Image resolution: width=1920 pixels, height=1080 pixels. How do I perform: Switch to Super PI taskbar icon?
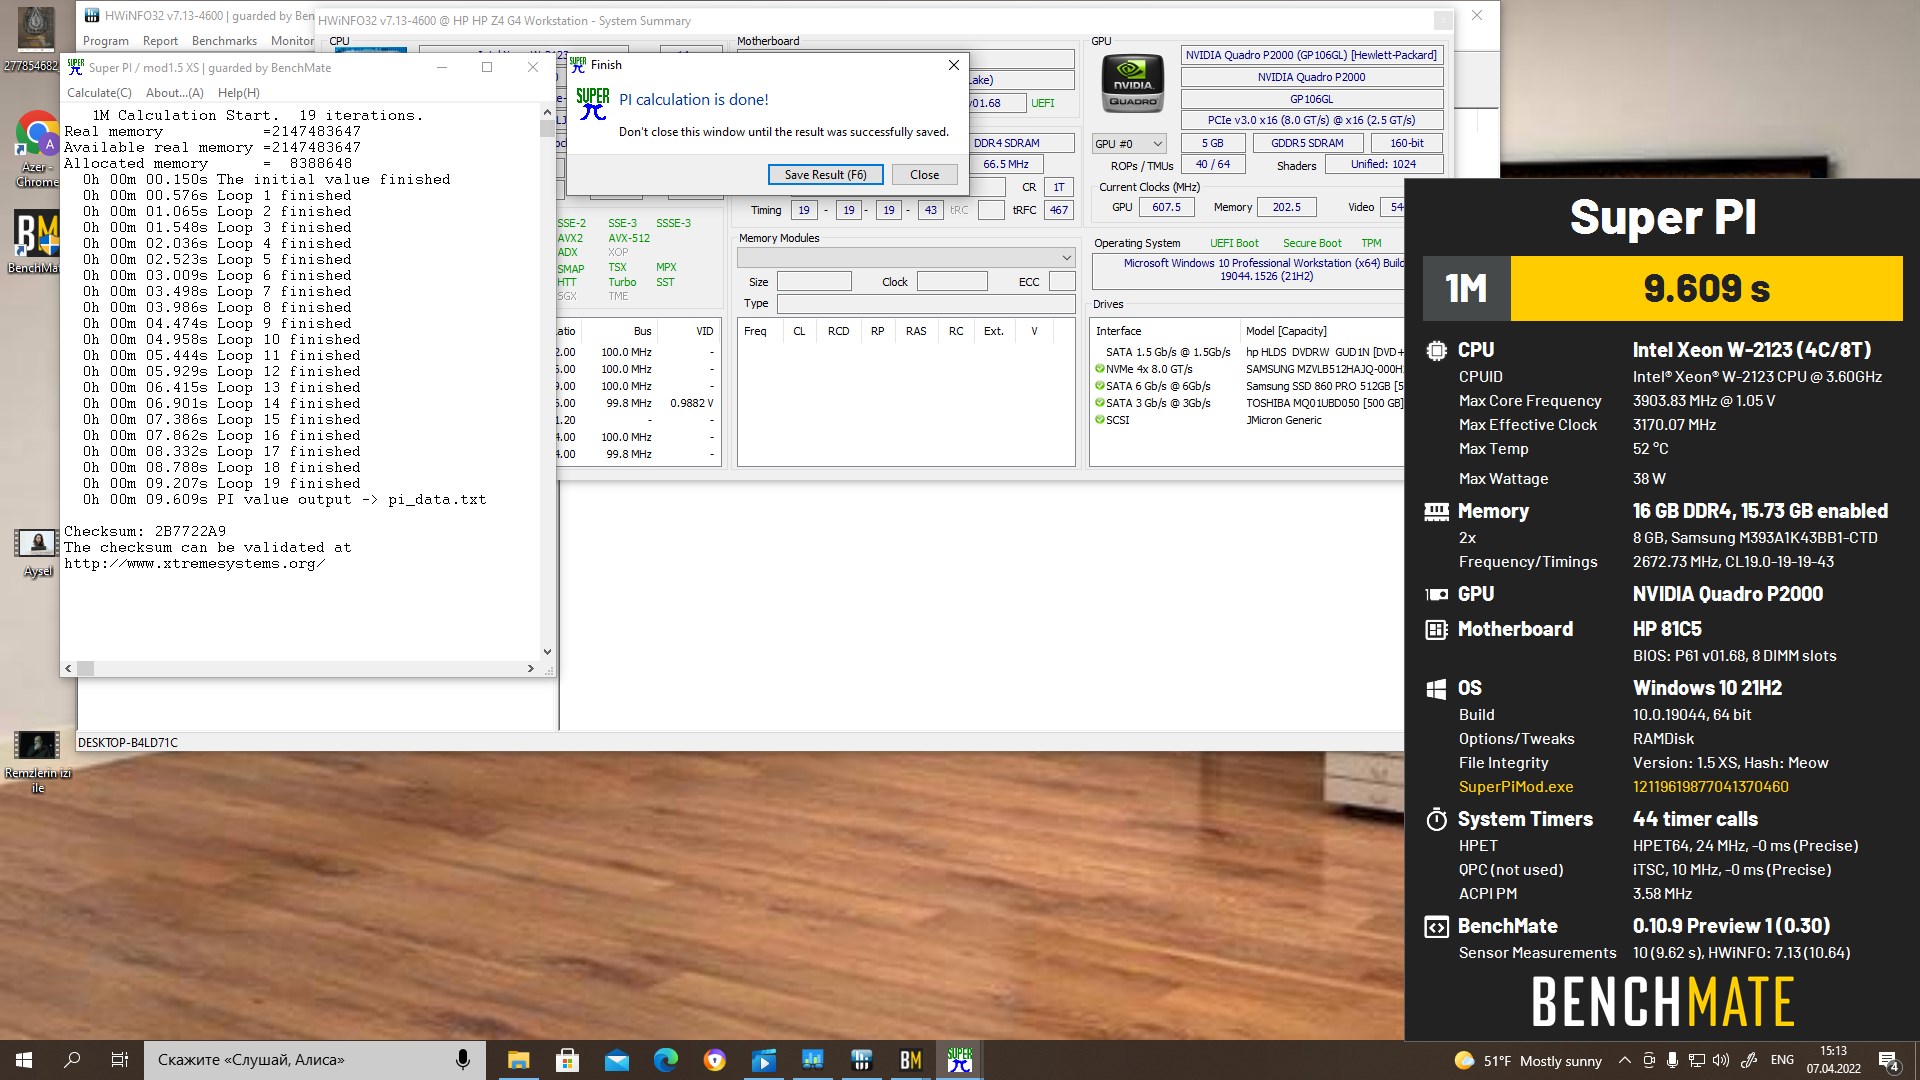[x=960, y=1060]
